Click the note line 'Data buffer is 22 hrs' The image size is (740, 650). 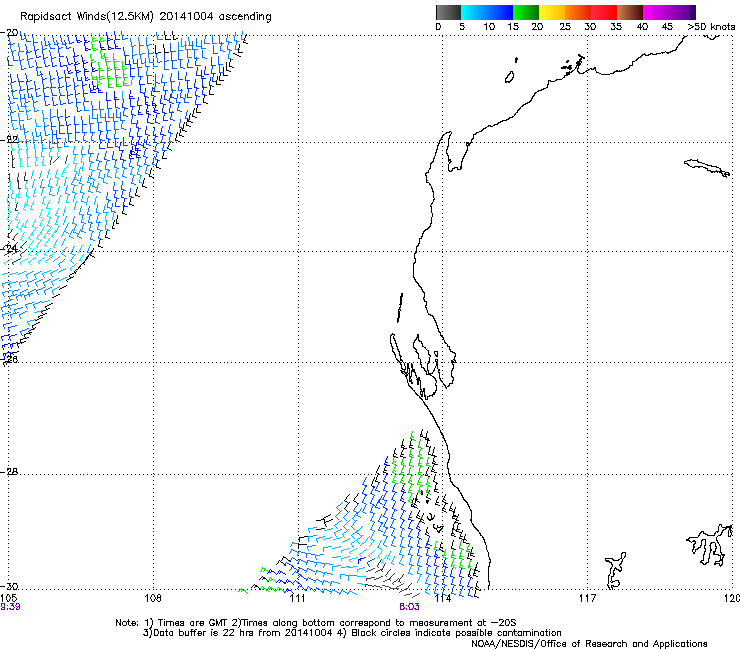(x=352, y=633)
